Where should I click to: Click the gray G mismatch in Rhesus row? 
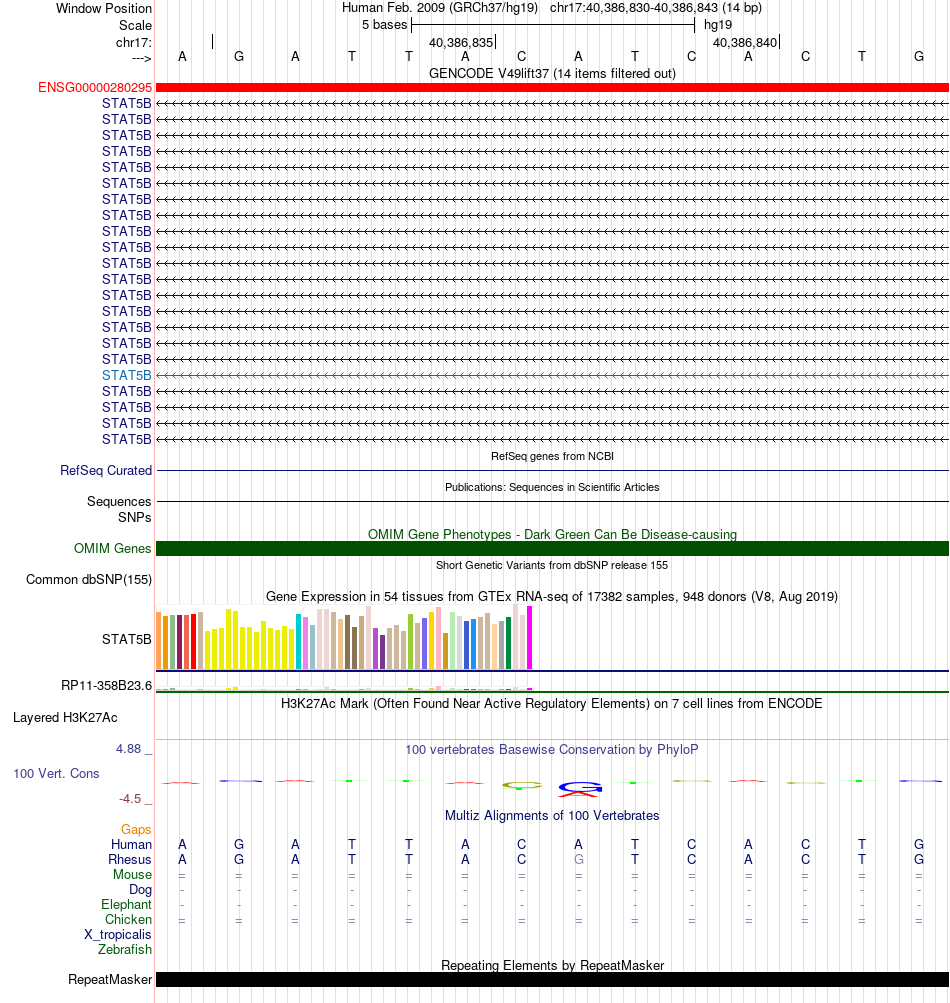point(578,859)
